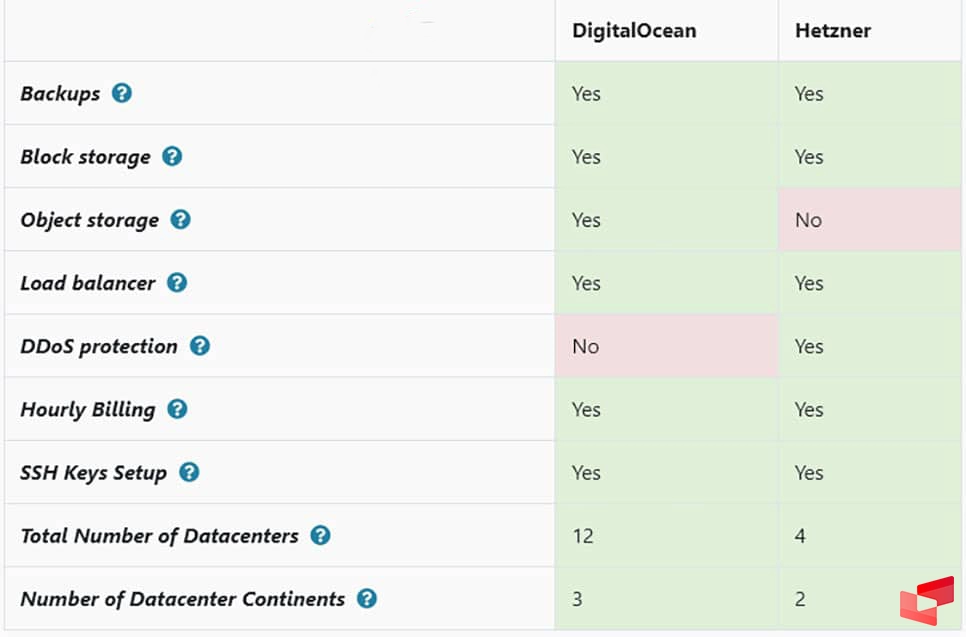This screenshot has height=637, width=966.
Task: Click the help icon next to Backups
Action: click(x=121, y=93)
